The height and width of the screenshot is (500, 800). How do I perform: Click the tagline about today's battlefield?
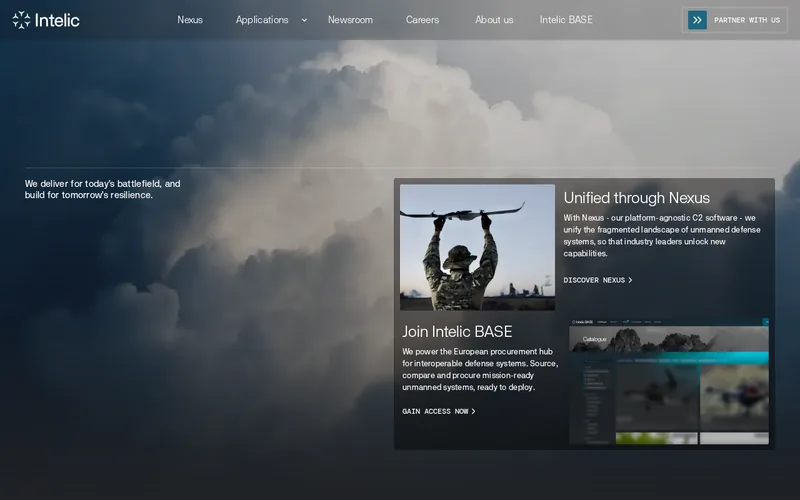pyautogui.click(x=102, y=189)
